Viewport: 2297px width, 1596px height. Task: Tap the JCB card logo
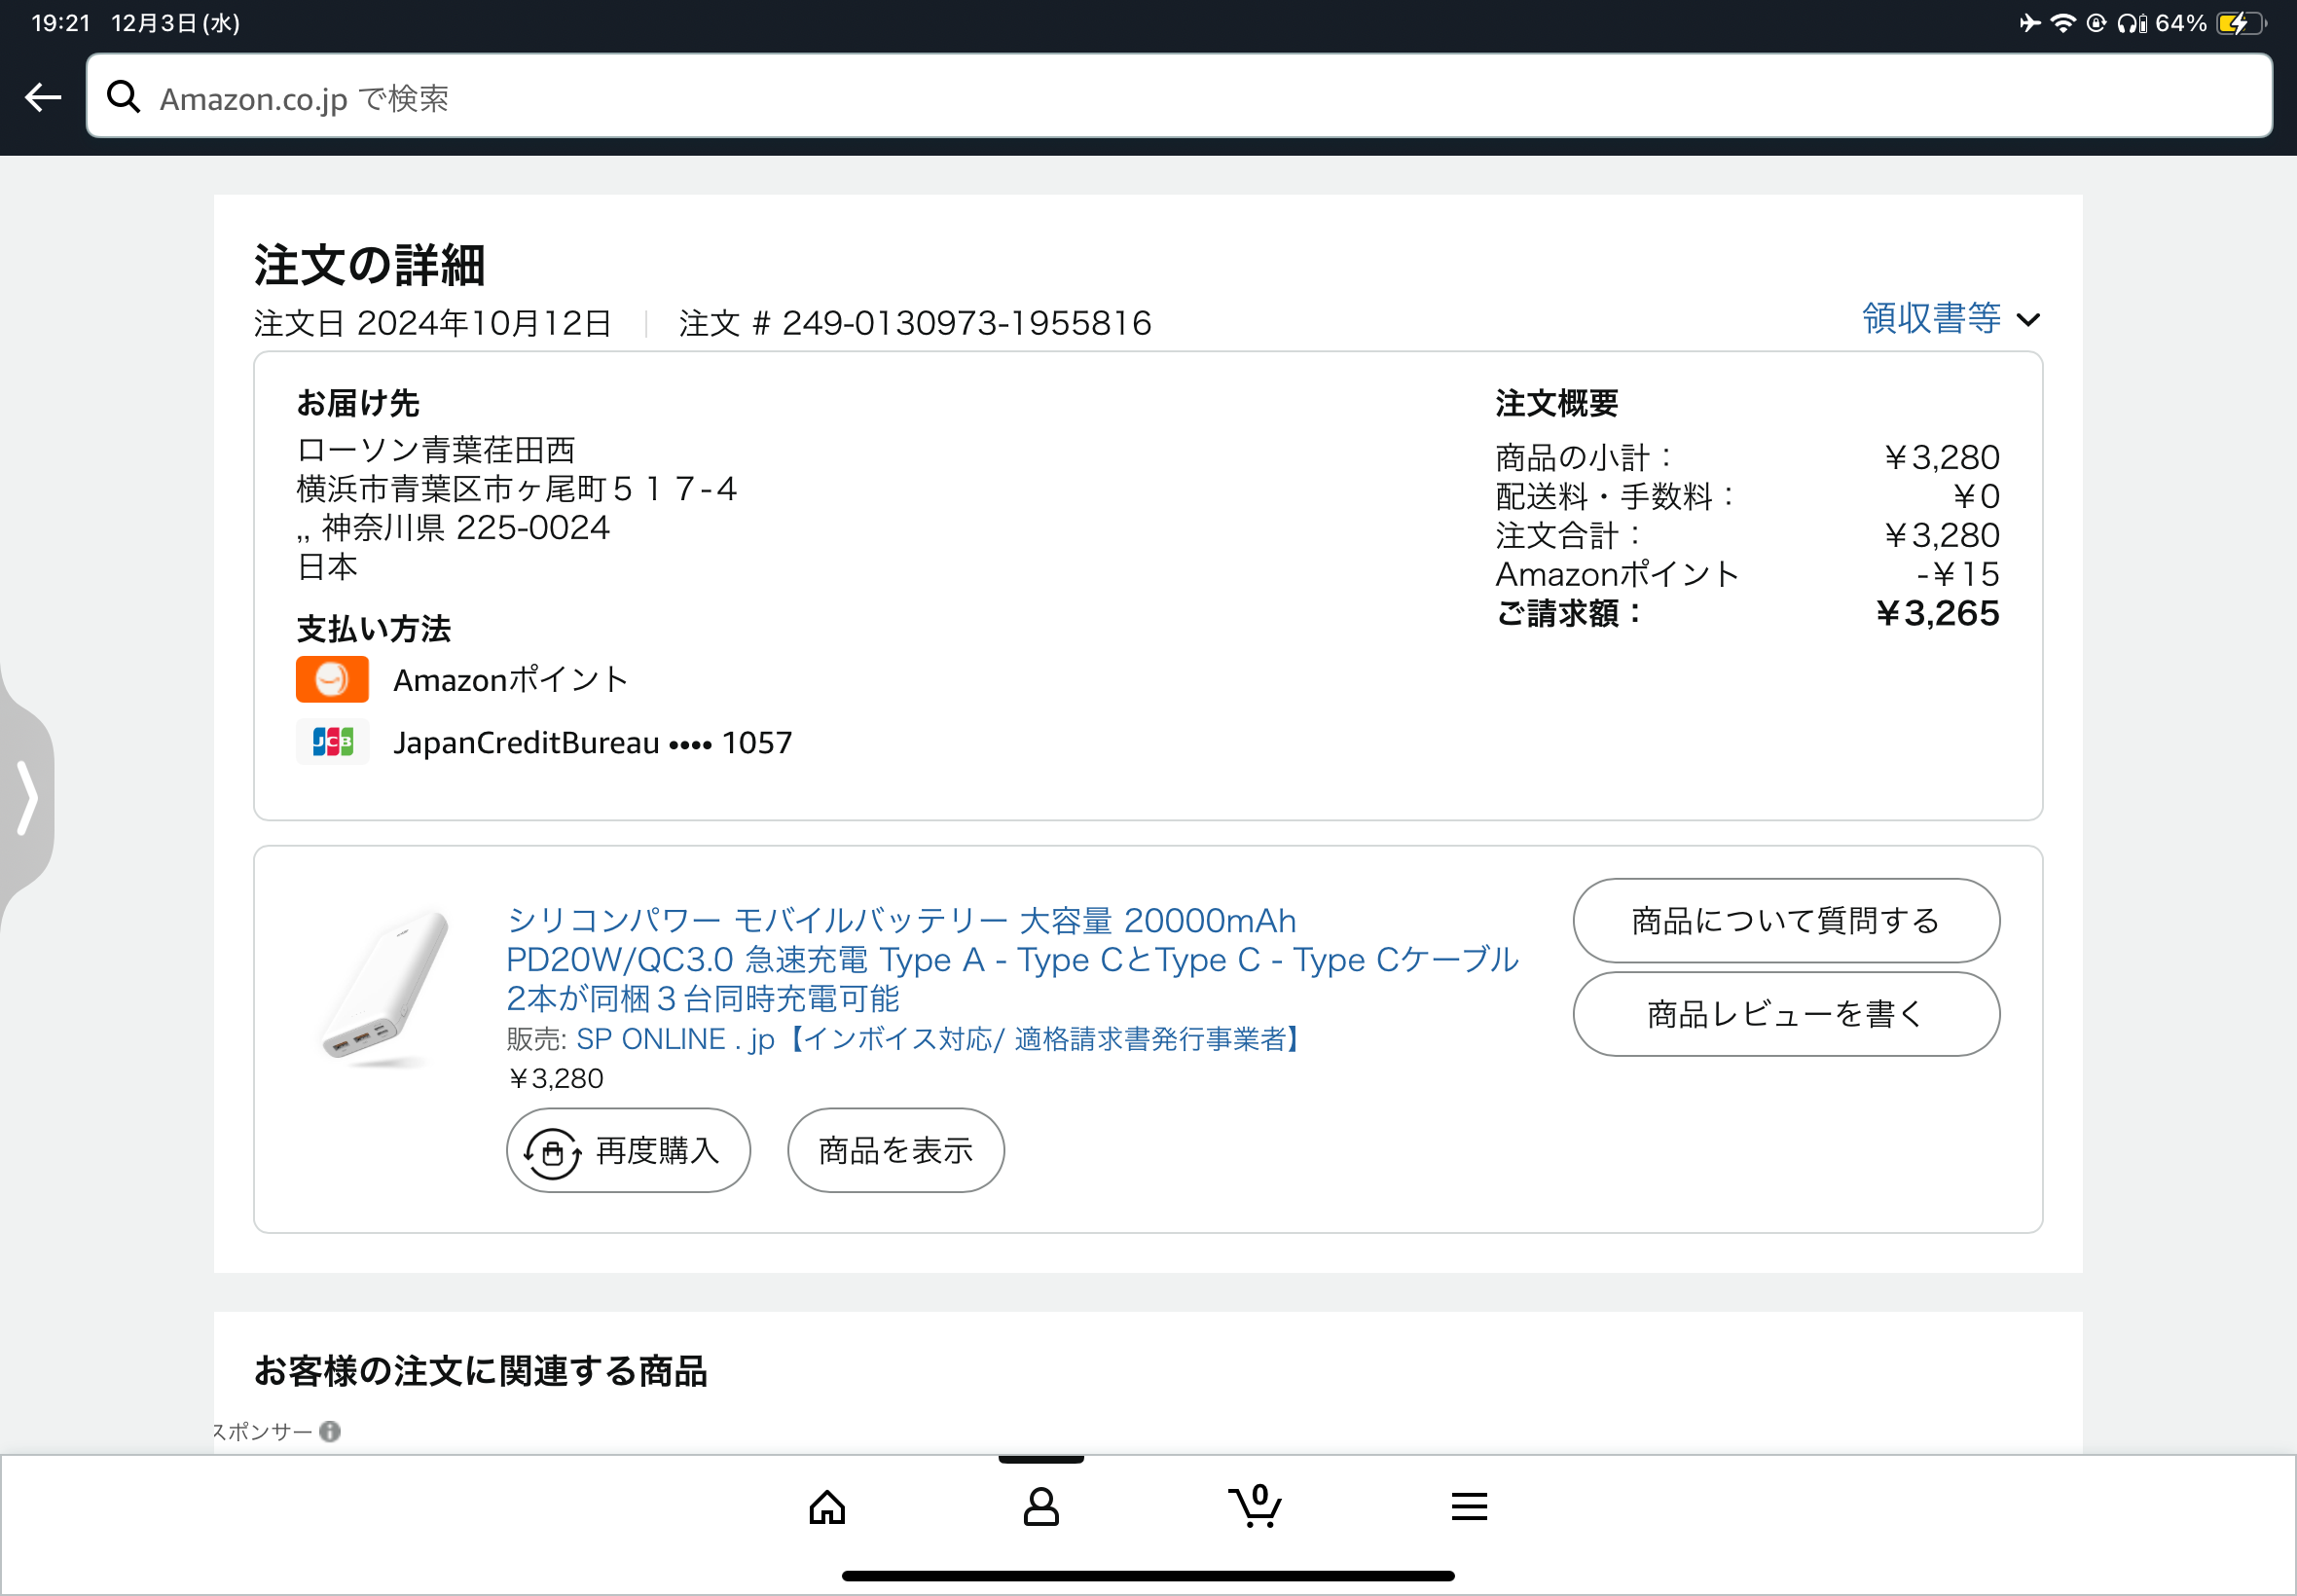[332, 742]
